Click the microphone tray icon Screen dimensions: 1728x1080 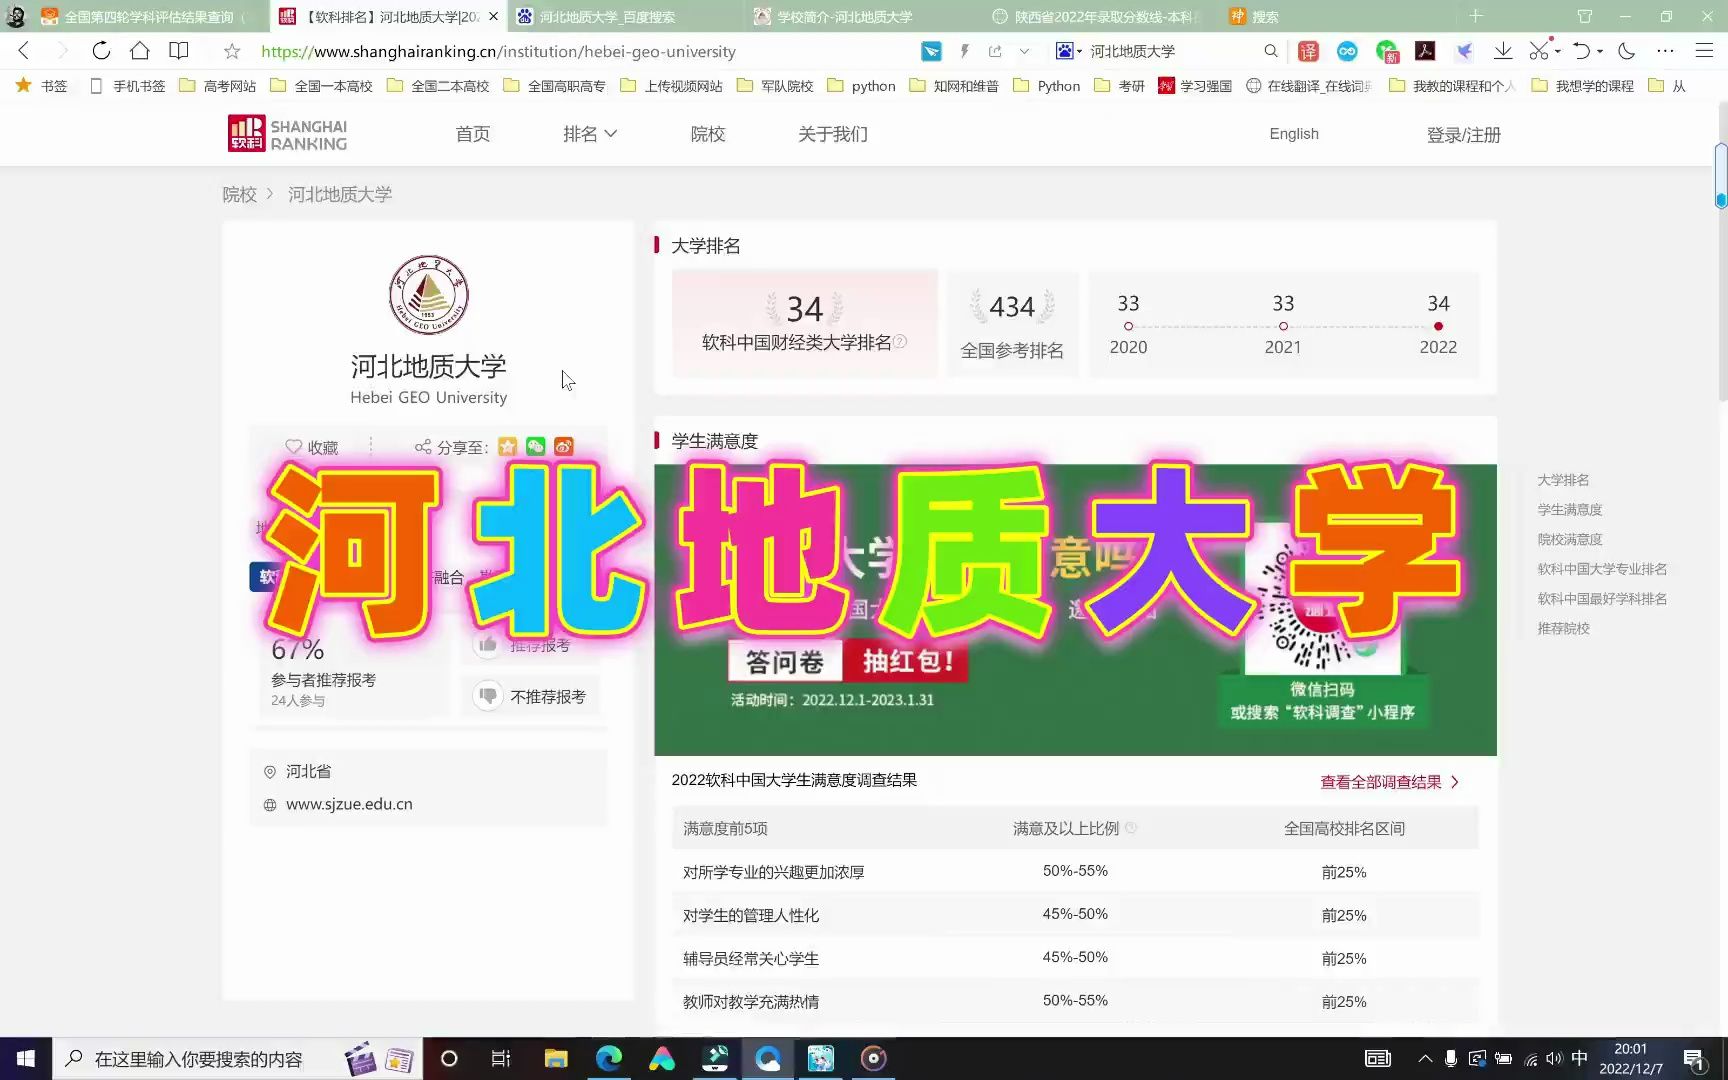click(x=1450, y=1059)
